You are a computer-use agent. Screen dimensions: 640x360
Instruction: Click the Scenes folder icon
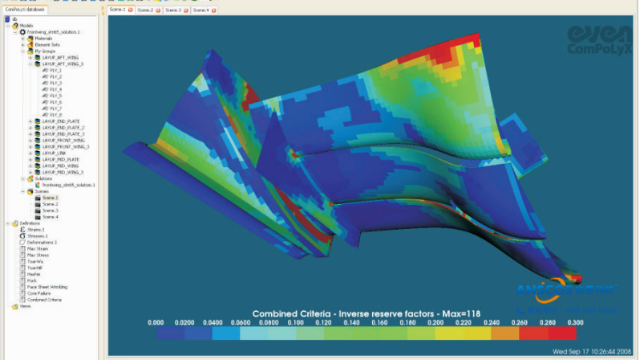click(30, 191)
